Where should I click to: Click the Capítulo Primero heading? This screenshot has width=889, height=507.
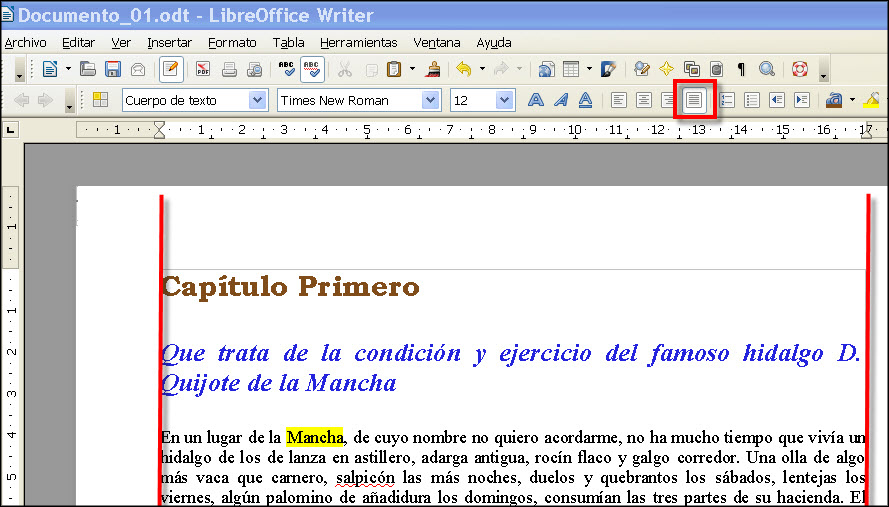291,286
